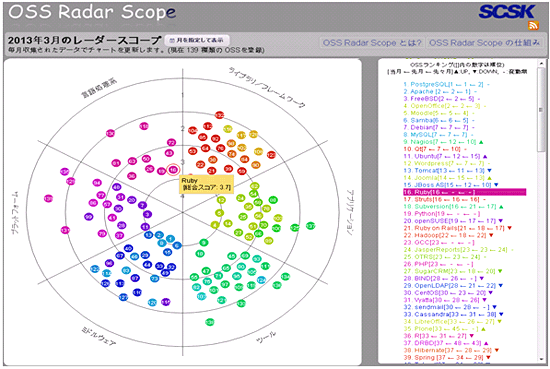Viewport: 550px width, 369px height.
Task: Click the far-left magenta node outside the outer ring
Action: tap(48, 199)
